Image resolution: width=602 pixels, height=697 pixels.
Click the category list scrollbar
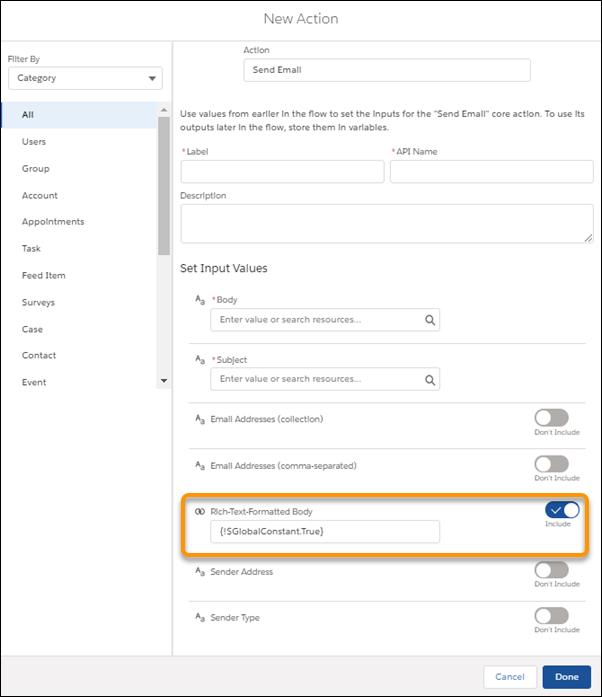click(x=164, y=200)
